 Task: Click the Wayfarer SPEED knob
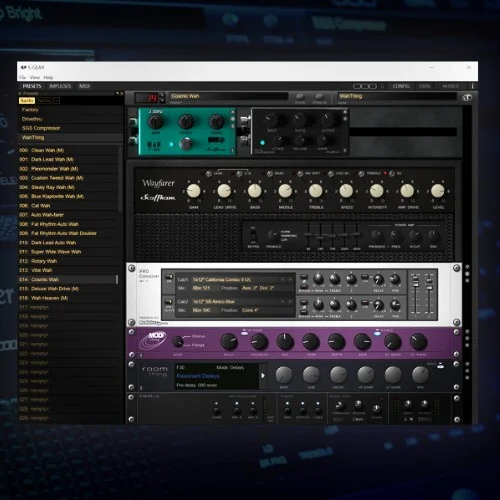click(x=346, y=191)
